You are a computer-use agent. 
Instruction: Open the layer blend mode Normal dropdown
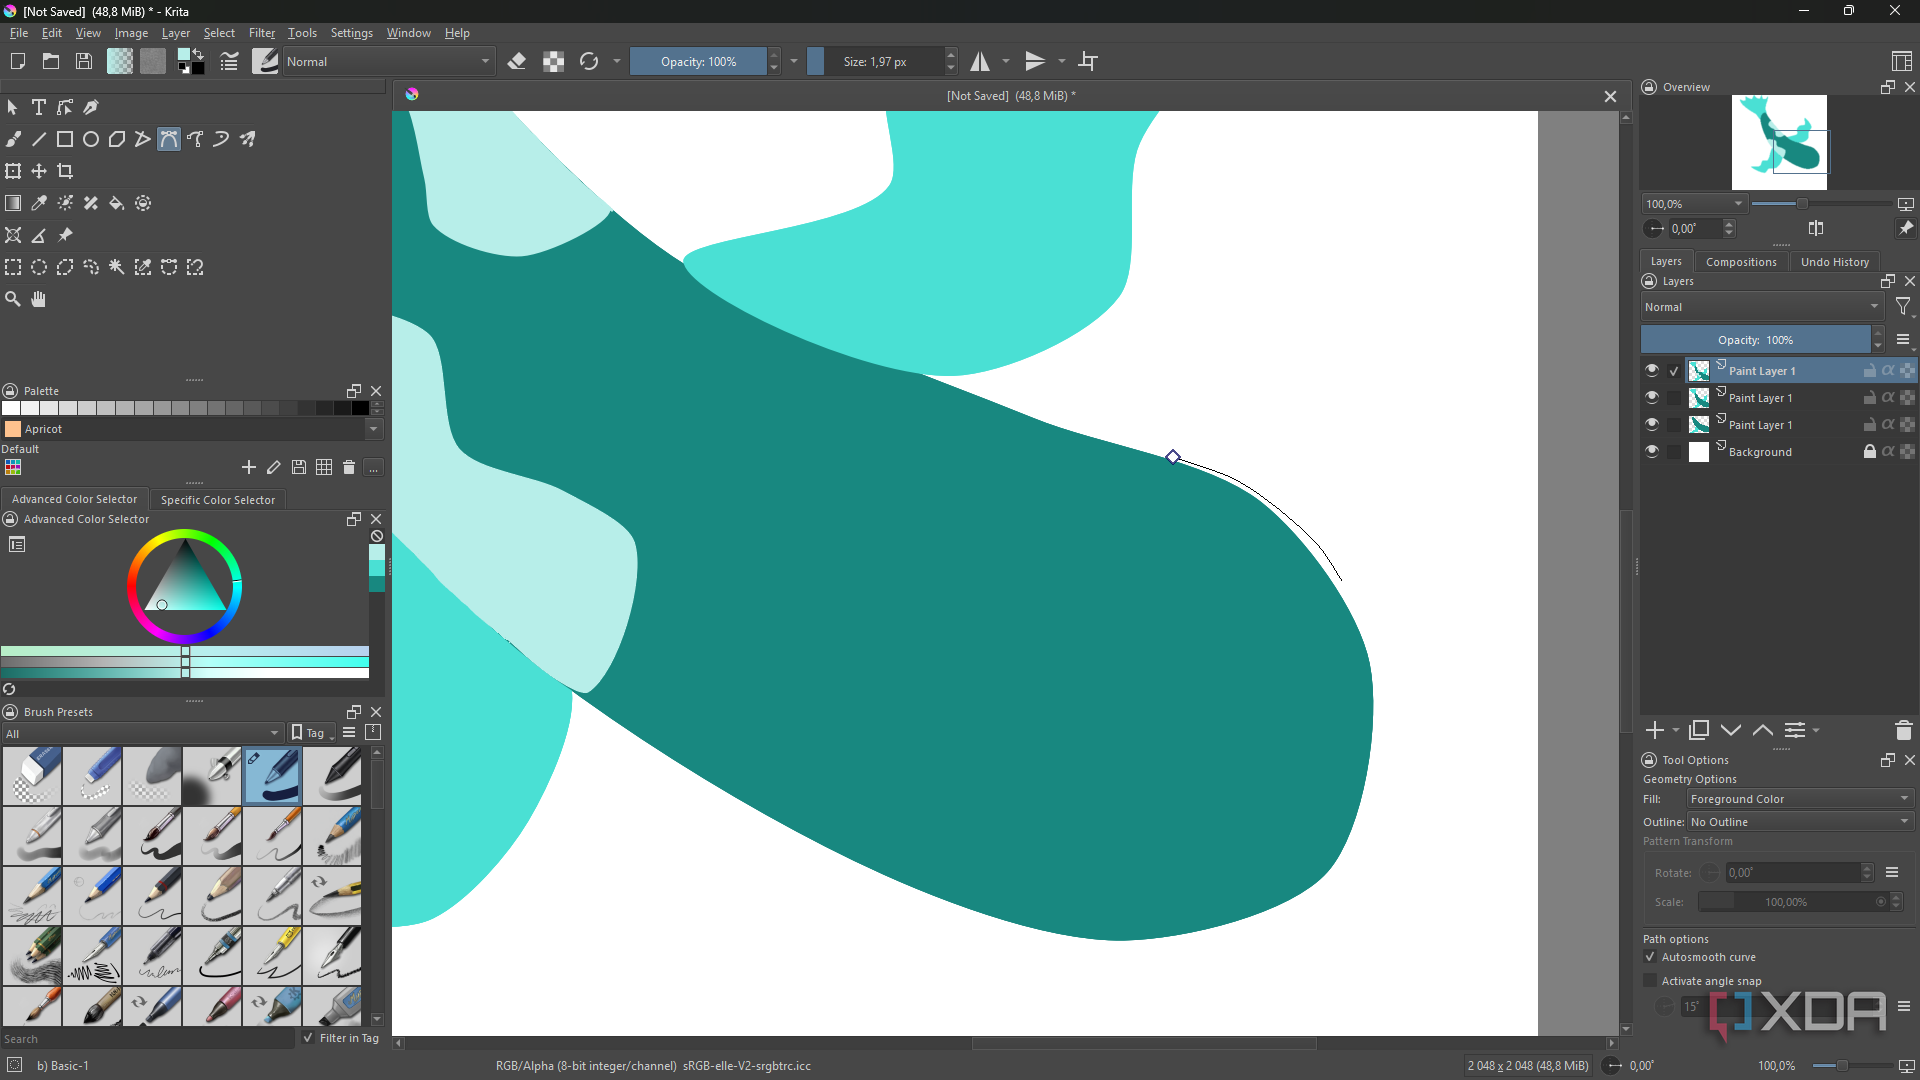1762,307
